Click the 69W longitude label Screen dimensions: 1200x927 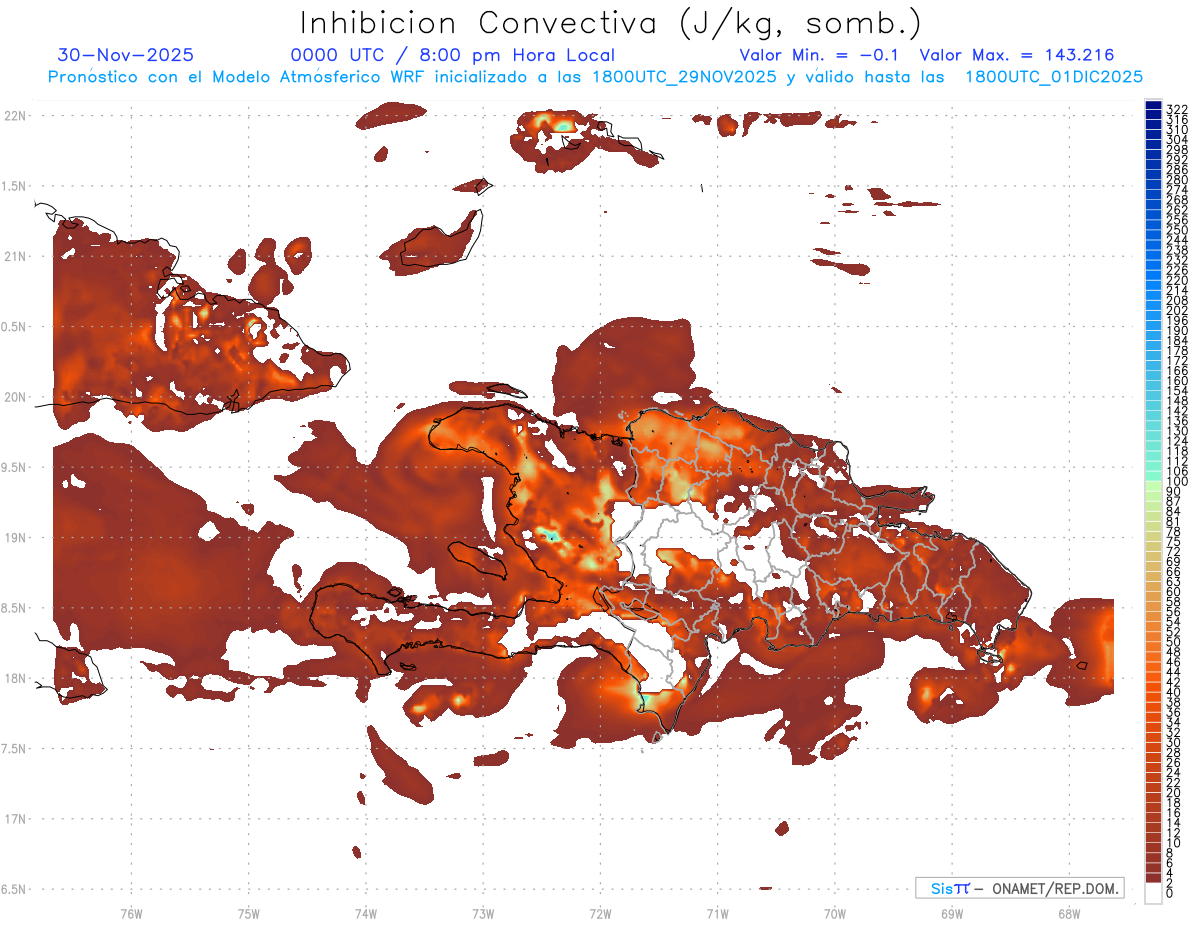point(952,913)
